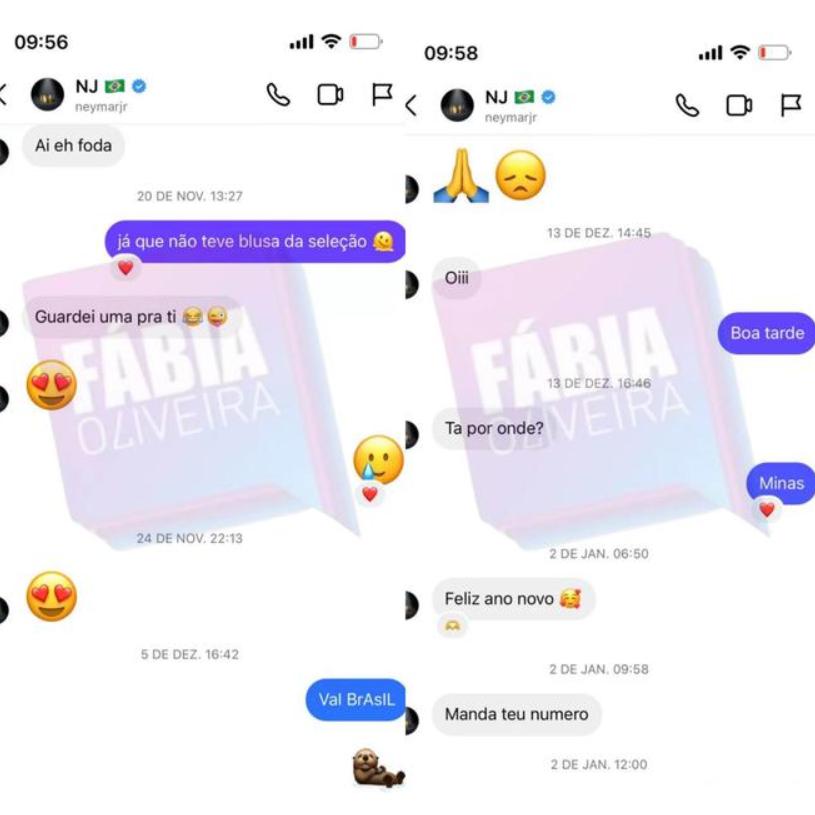Screen dimensions: 815x815
Task: Tap the reaction under "Feliz ano novo"
Action: click(452, 627)
